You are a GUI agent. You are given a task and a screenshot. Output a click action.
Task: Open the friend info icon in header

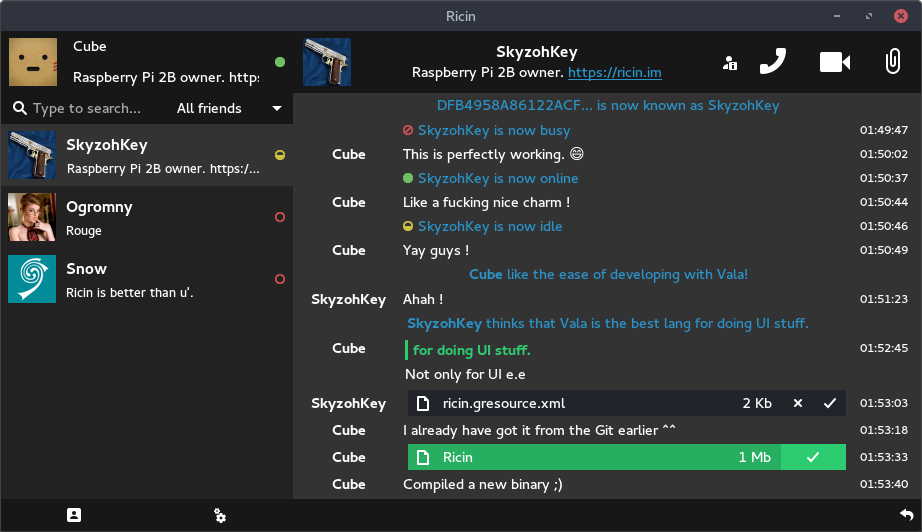(x=730, y=63)
